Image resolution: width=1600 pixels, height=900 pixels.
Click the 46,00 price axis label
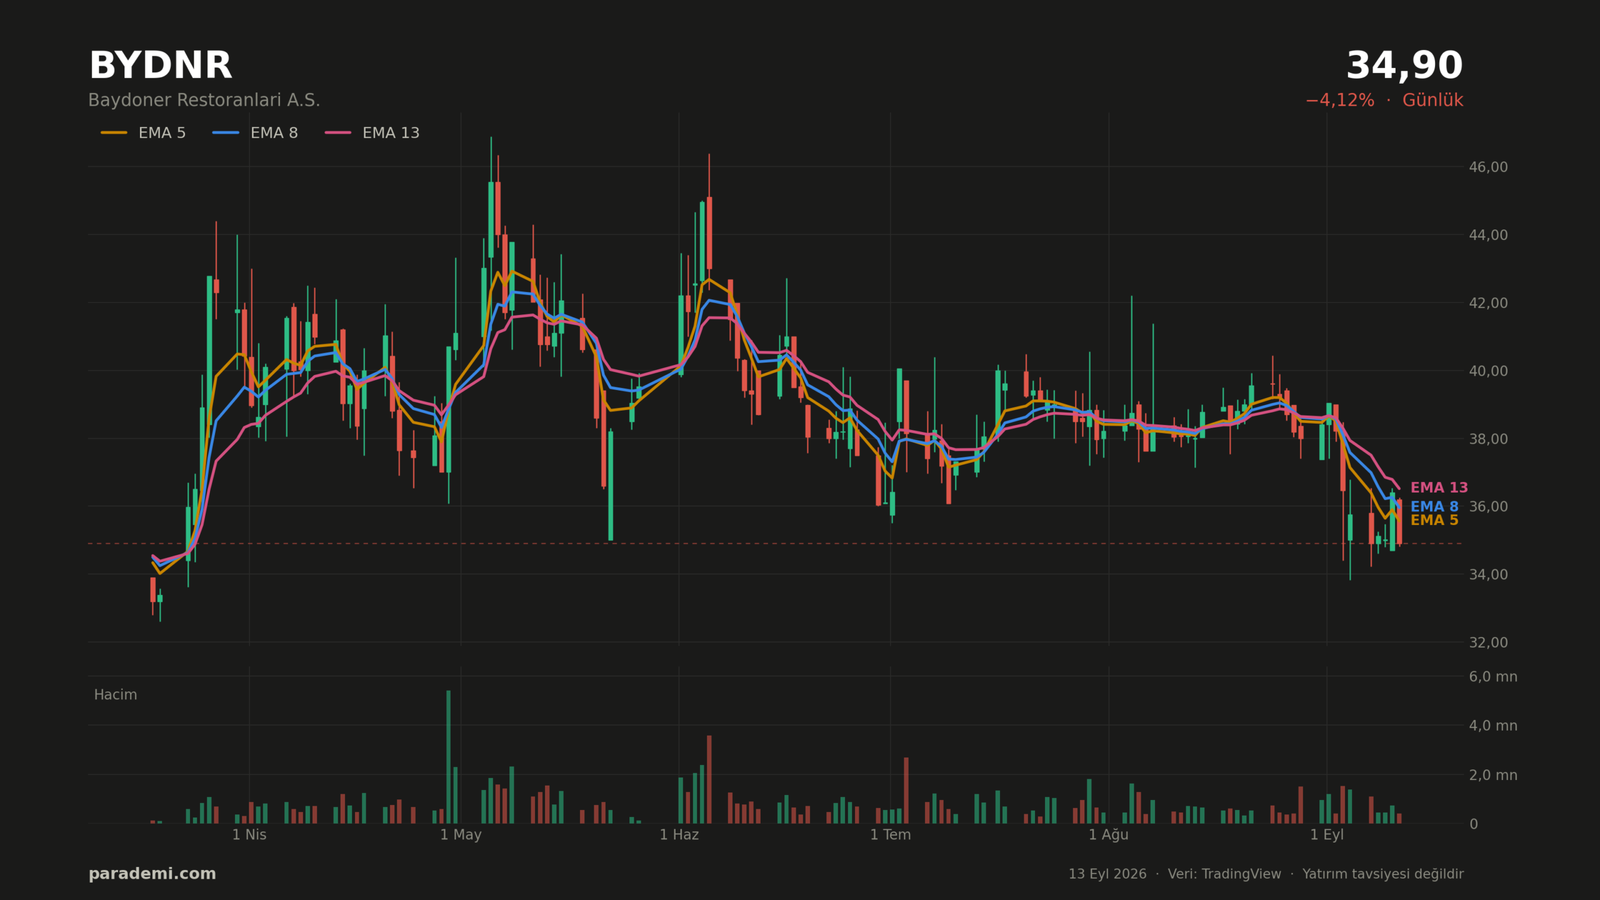tap(1488, 167)
